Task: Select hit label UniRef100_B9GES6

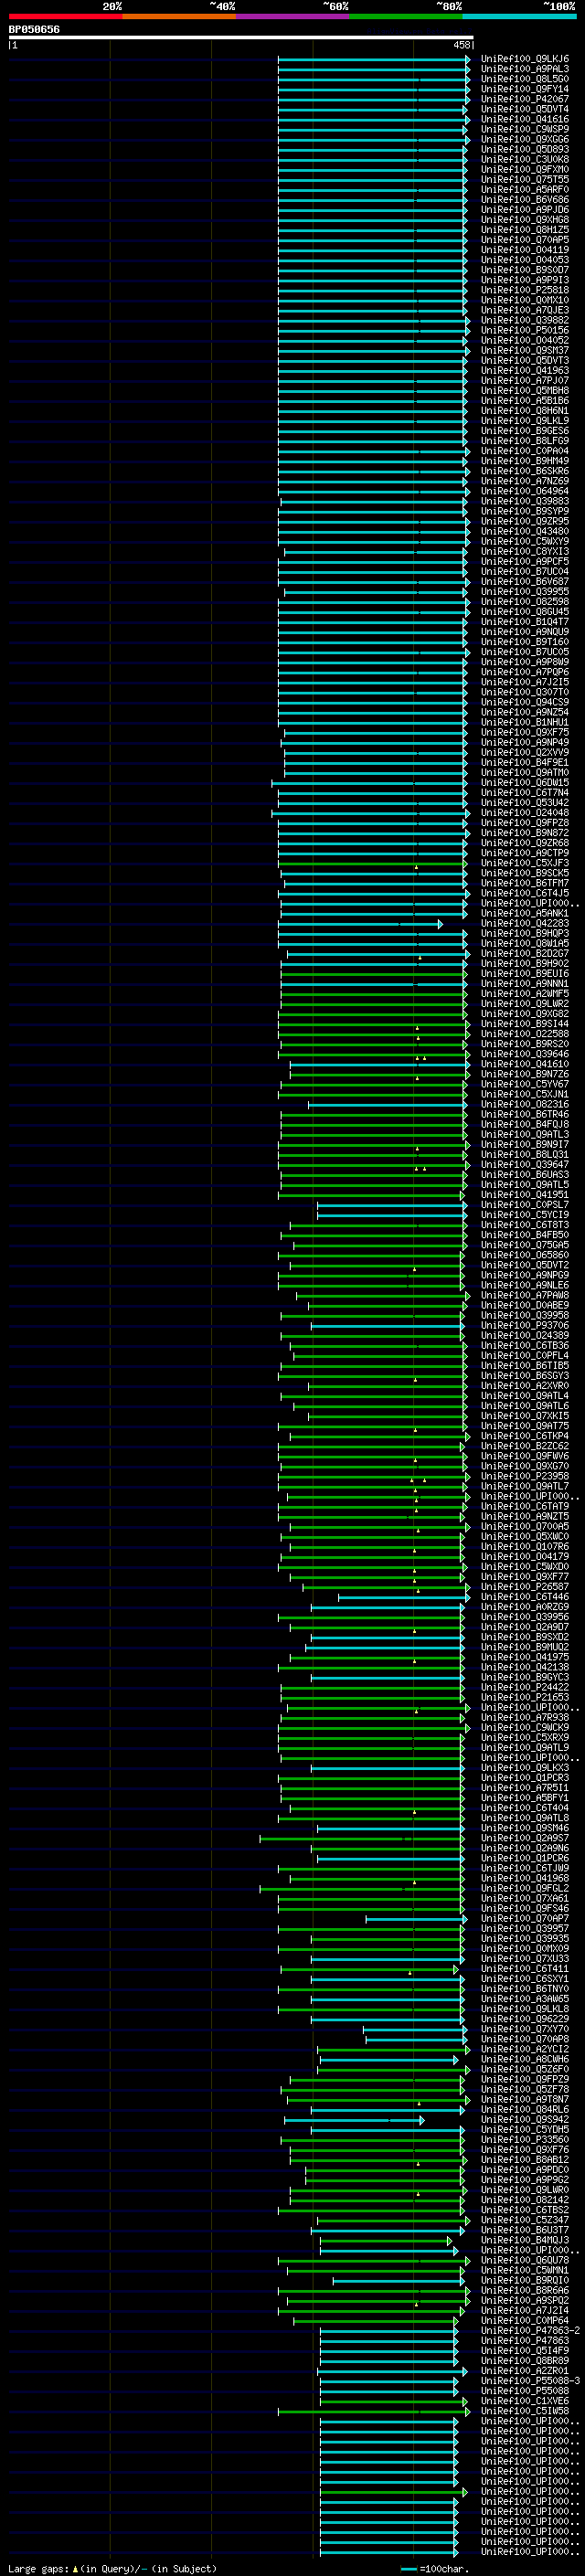Action: [525, 431]
